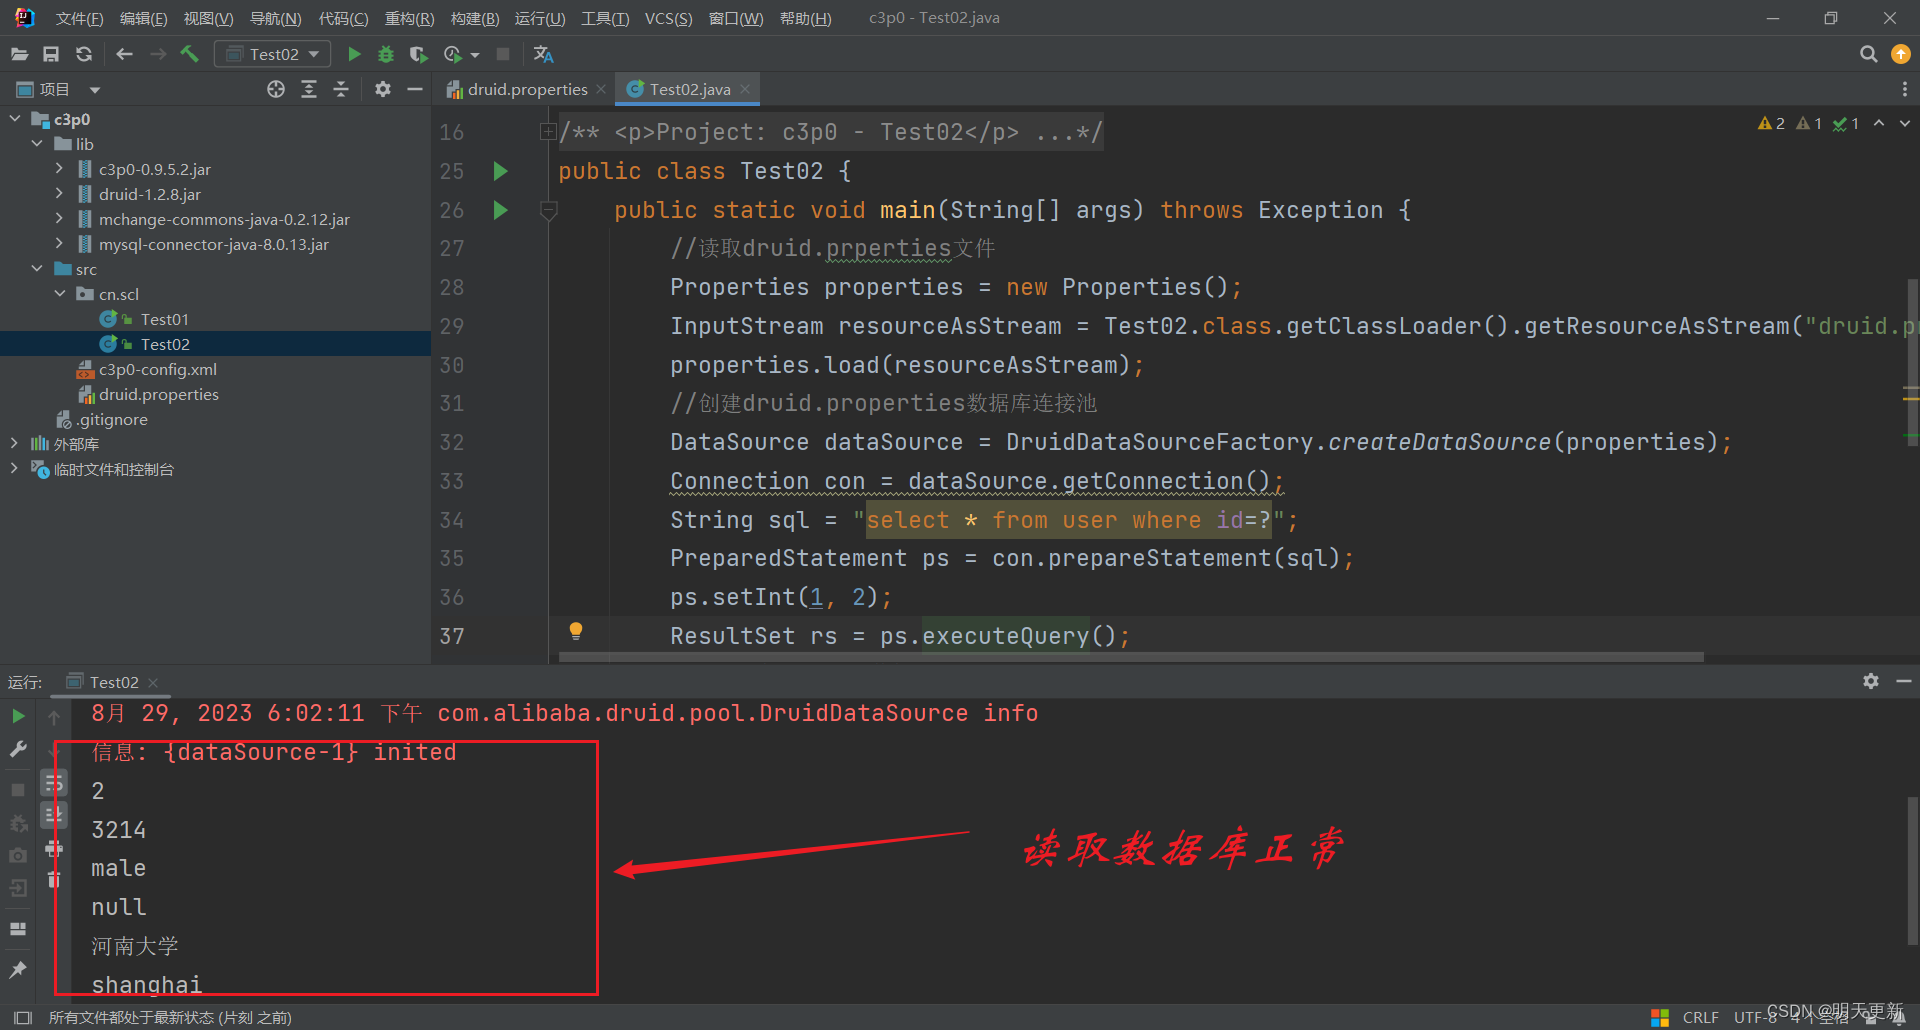This screenshot has height=1030, width=1920.
Task: Click the warnings inspection indicator
Action: tap(1771, 123)
